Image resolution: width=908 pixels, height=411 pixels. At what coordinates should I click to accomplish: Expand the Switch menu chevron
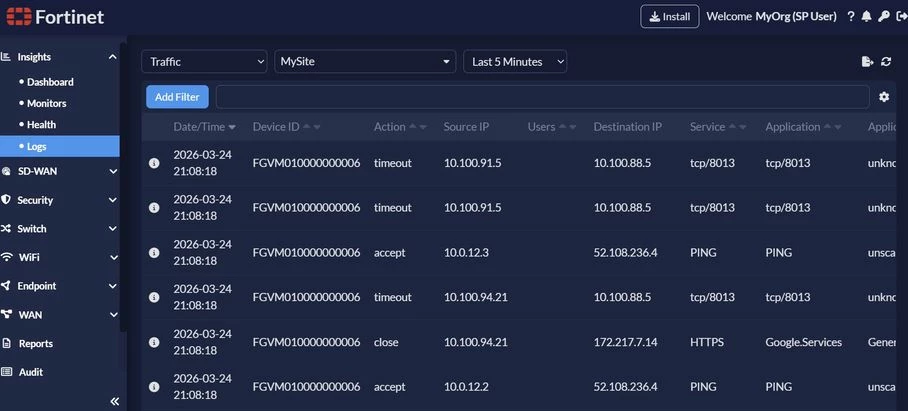113,229
